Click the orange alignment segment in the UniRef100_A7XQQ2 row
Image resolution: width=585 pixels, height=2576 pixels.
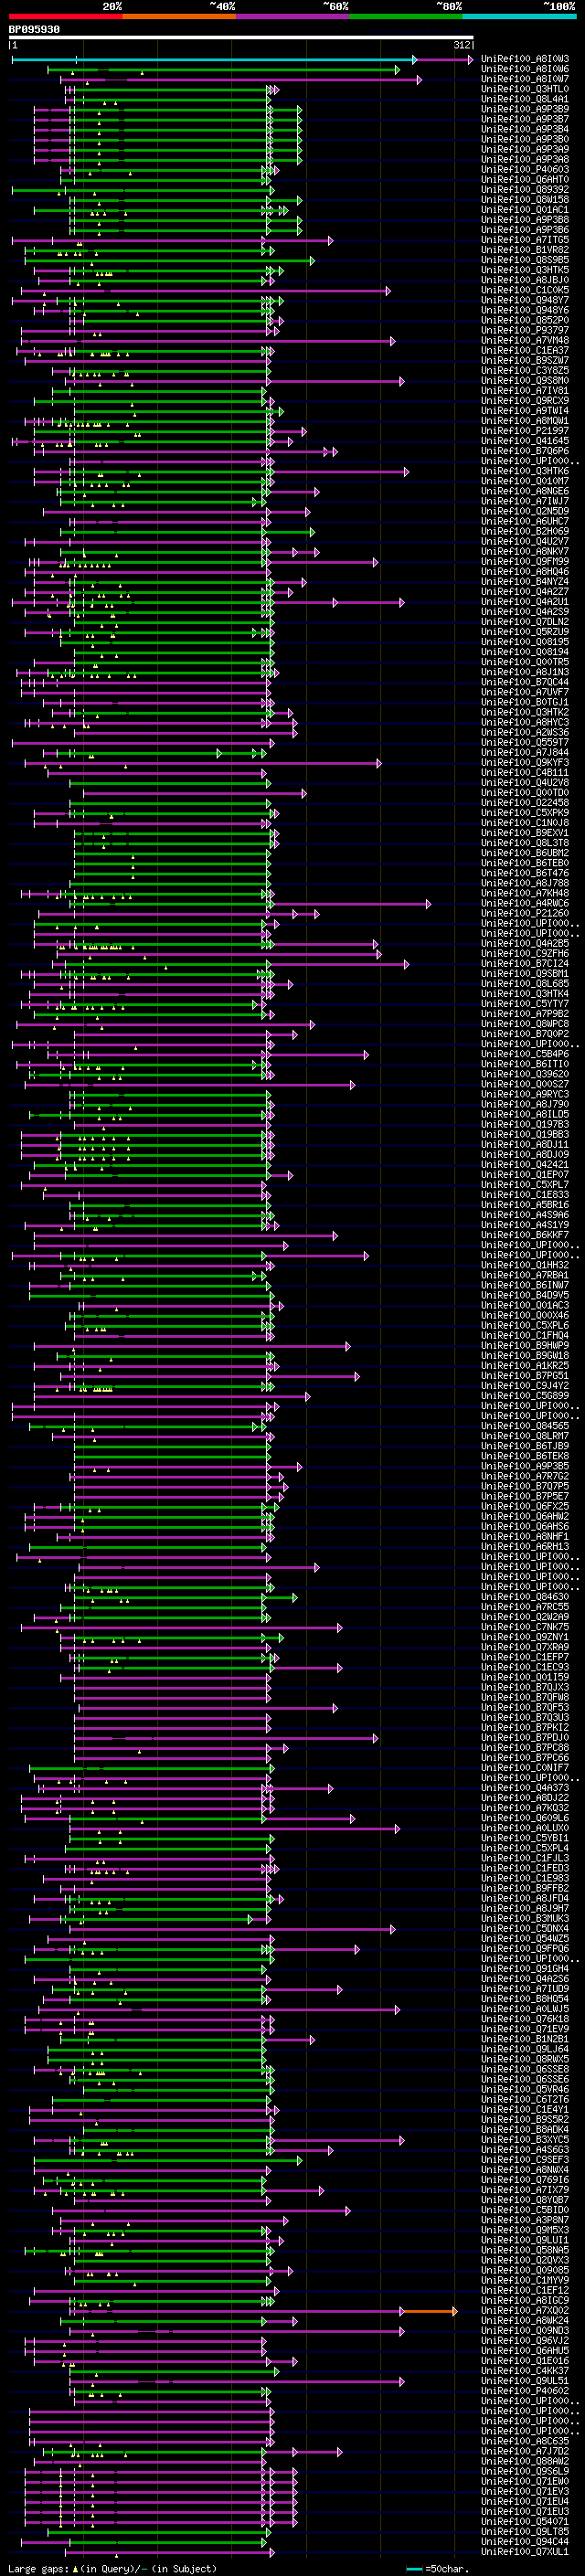(428, 2311)
